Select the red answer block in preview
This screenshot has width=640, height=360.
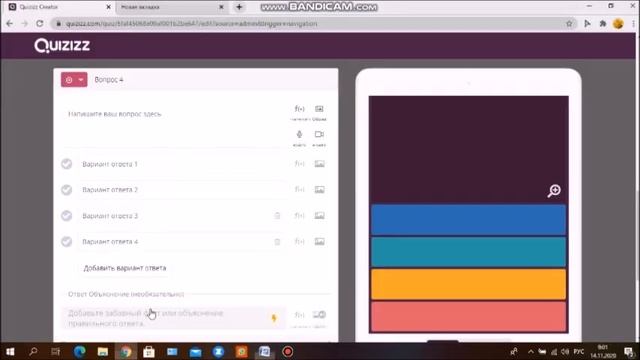pyautogui.click(x=468, y=316)
